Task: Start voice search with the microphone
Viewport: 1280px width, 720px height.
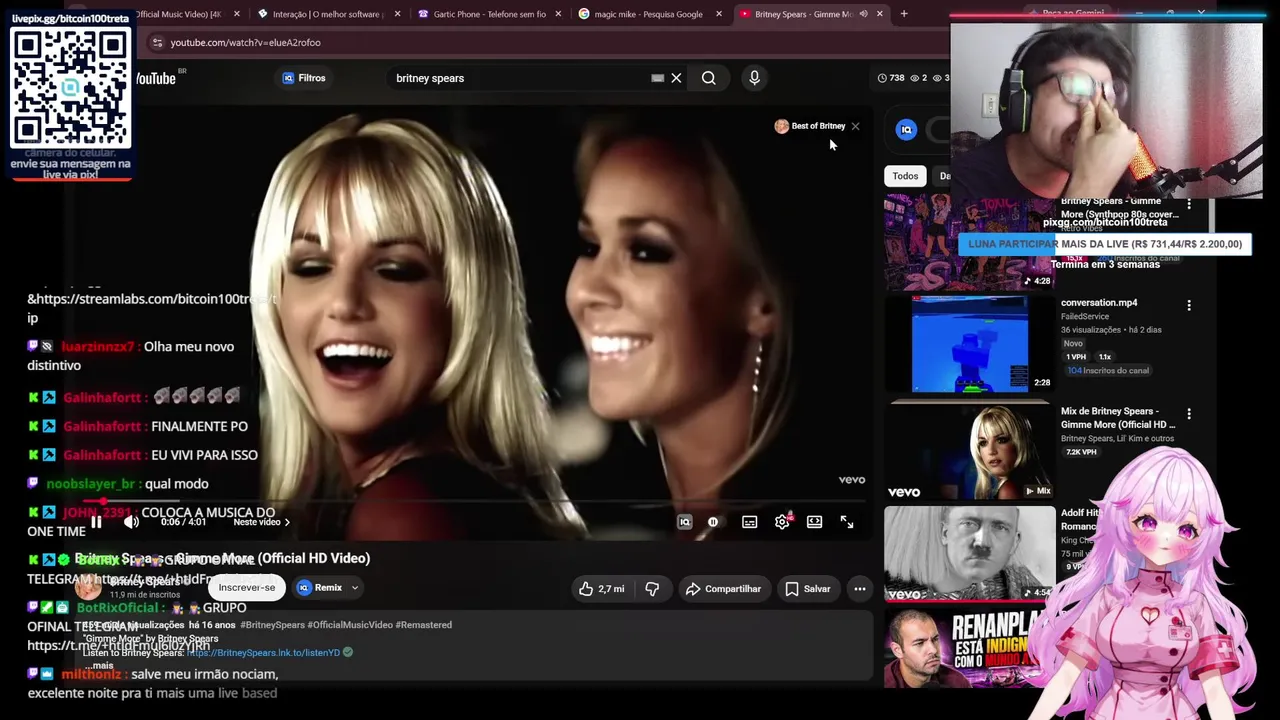Action: [755, 78]
